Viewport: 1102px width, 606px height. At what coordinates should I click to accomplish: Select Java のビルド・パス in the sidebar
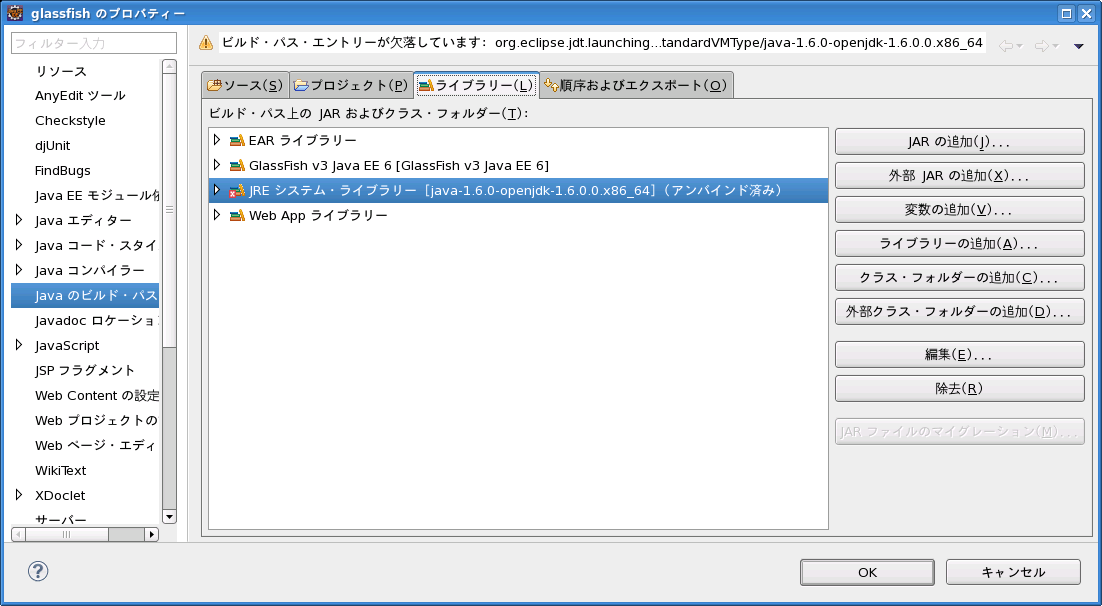tap(85, 295)
